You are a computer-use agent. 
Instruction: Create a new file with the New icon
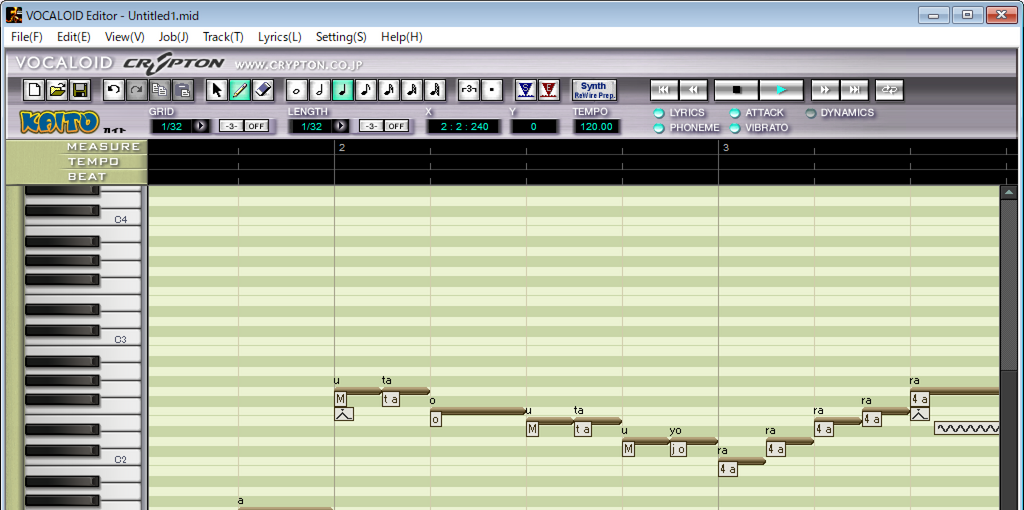pos(36,89)
